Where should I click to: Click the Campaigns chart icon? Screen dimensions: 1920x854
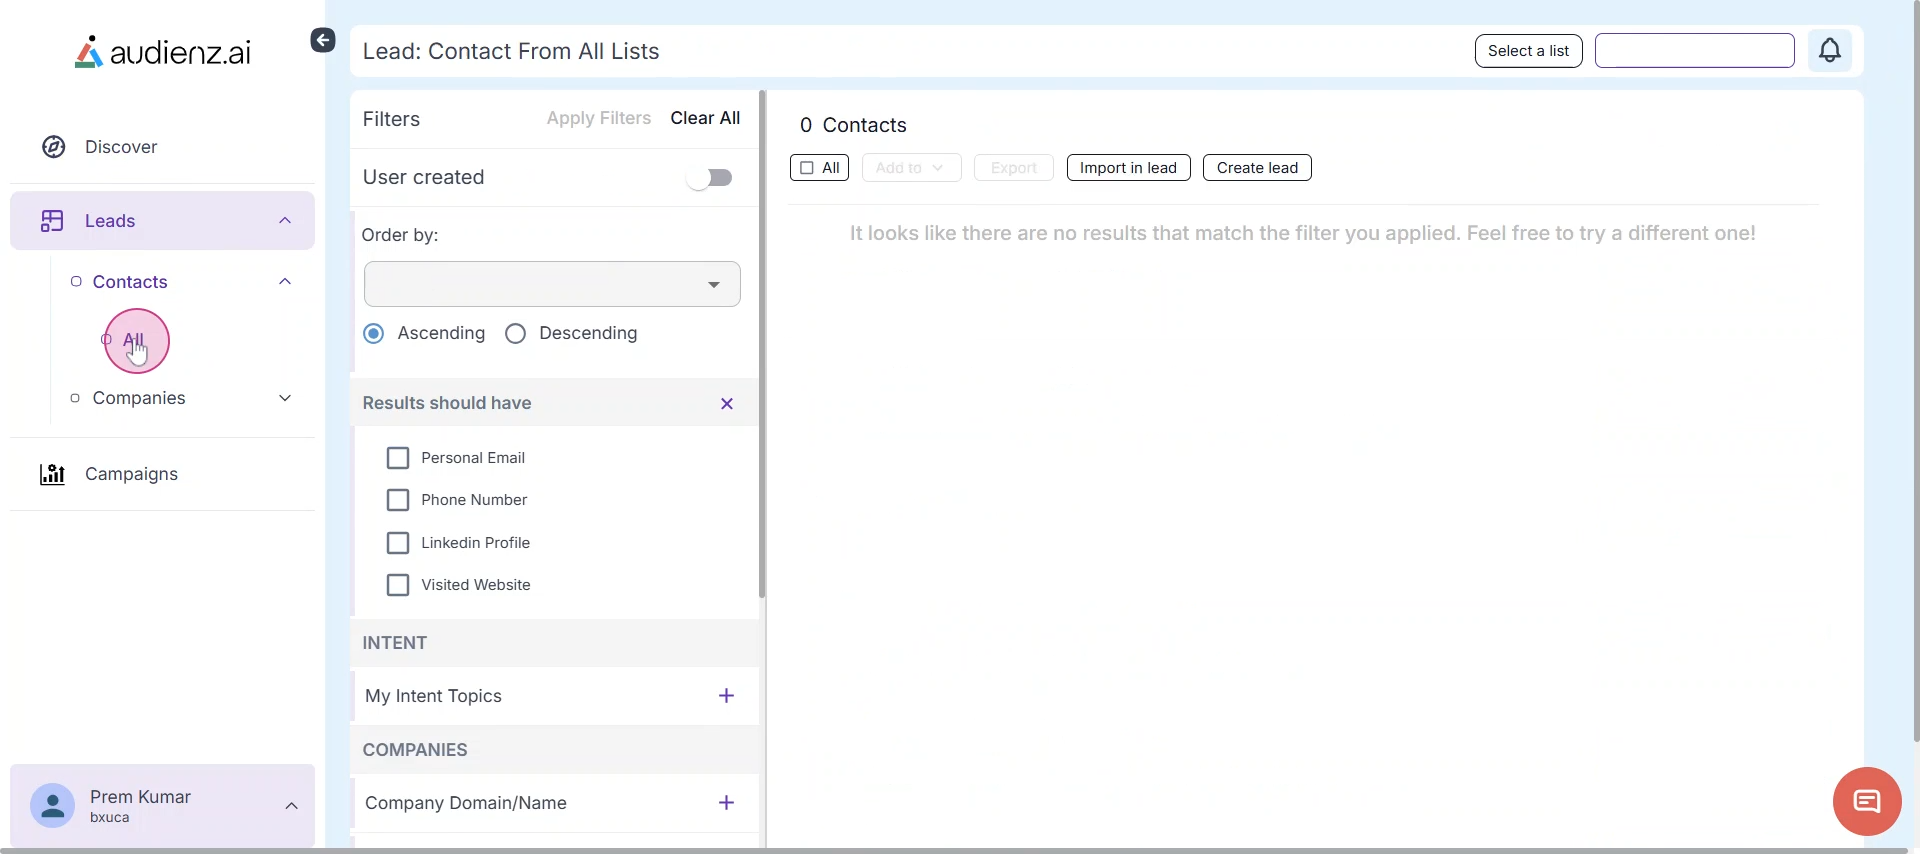pyautogui.click(x=52, y=474)
